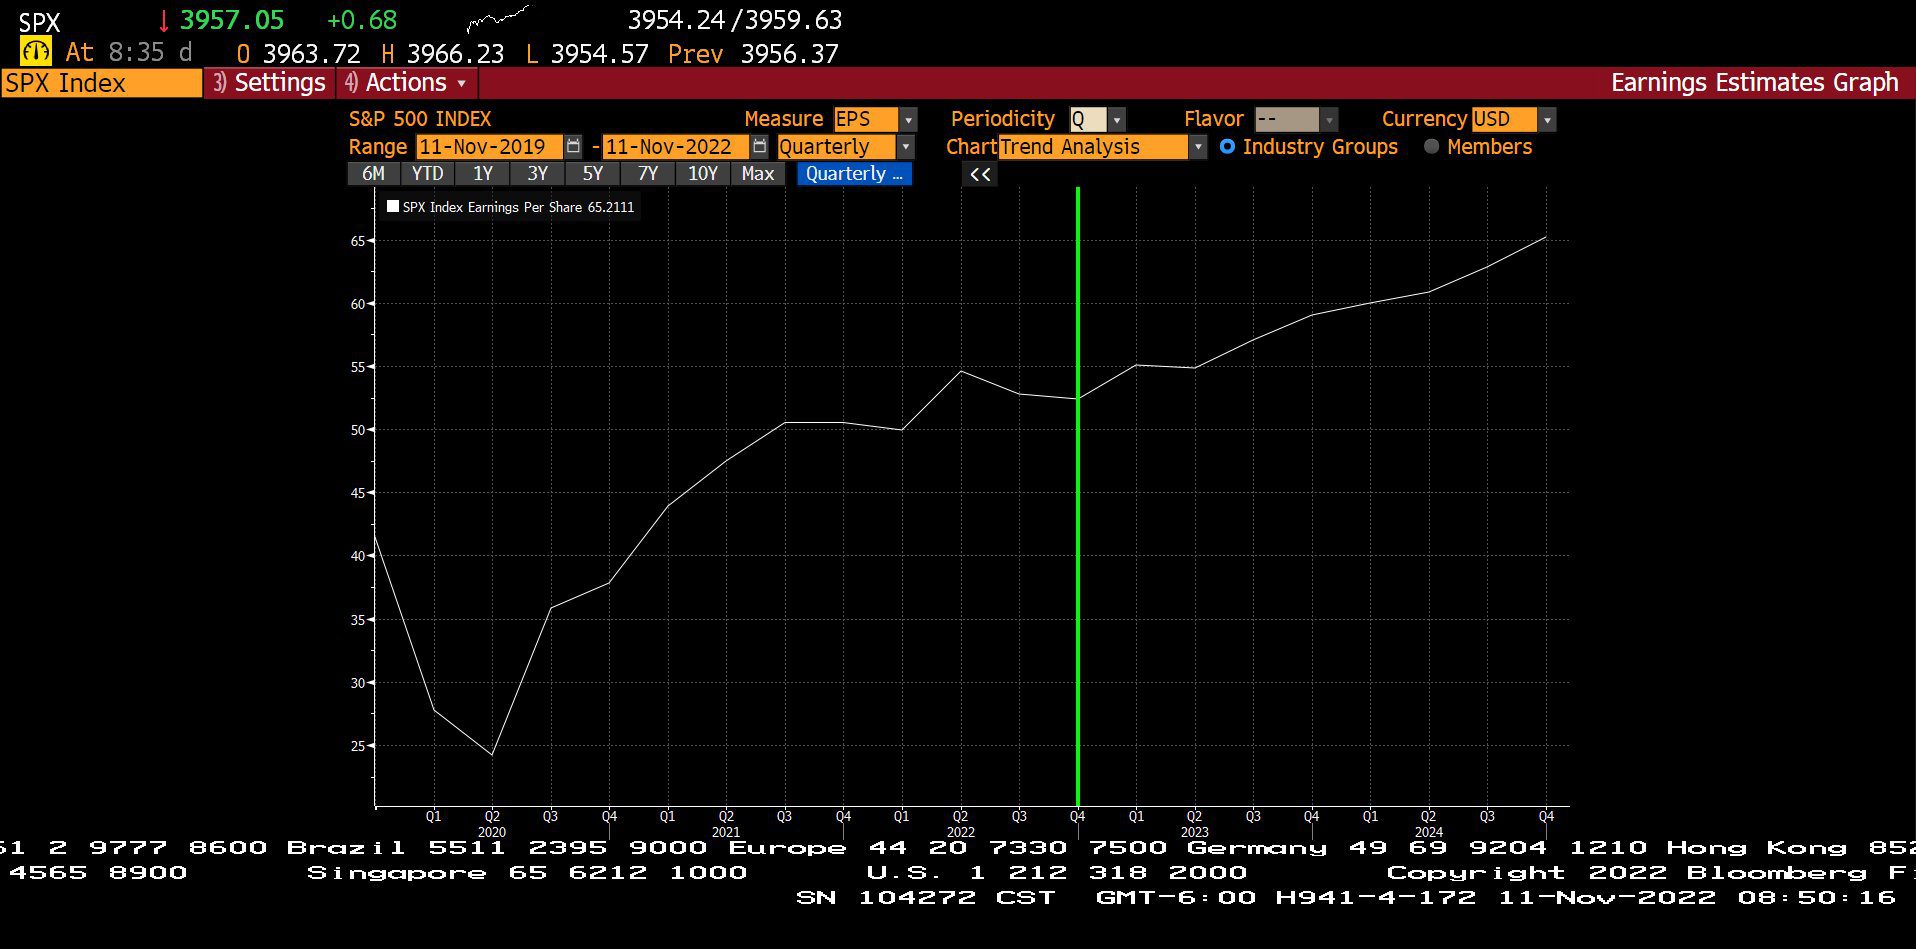
Task: Click the price change +0.68
Action: [x=362, y=20]
